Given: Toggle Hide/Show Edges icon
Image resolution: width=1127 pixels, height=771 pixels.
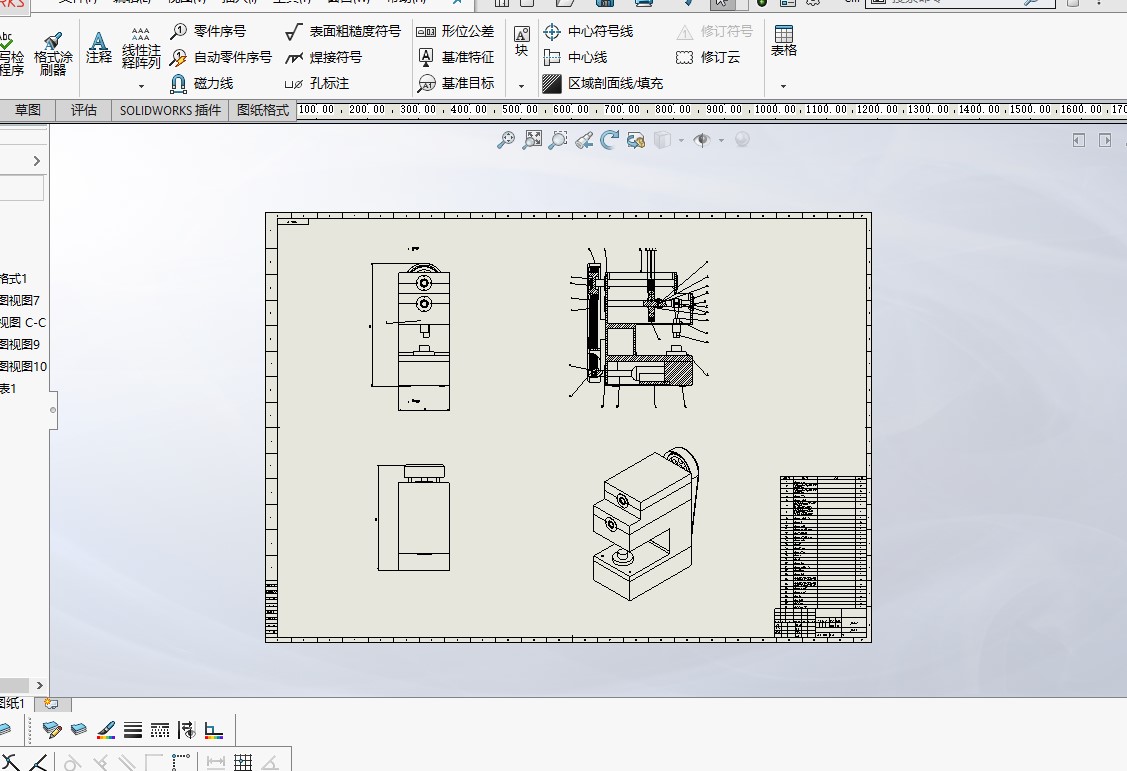Looking at the screenshot, I should (x=187, y=730).
